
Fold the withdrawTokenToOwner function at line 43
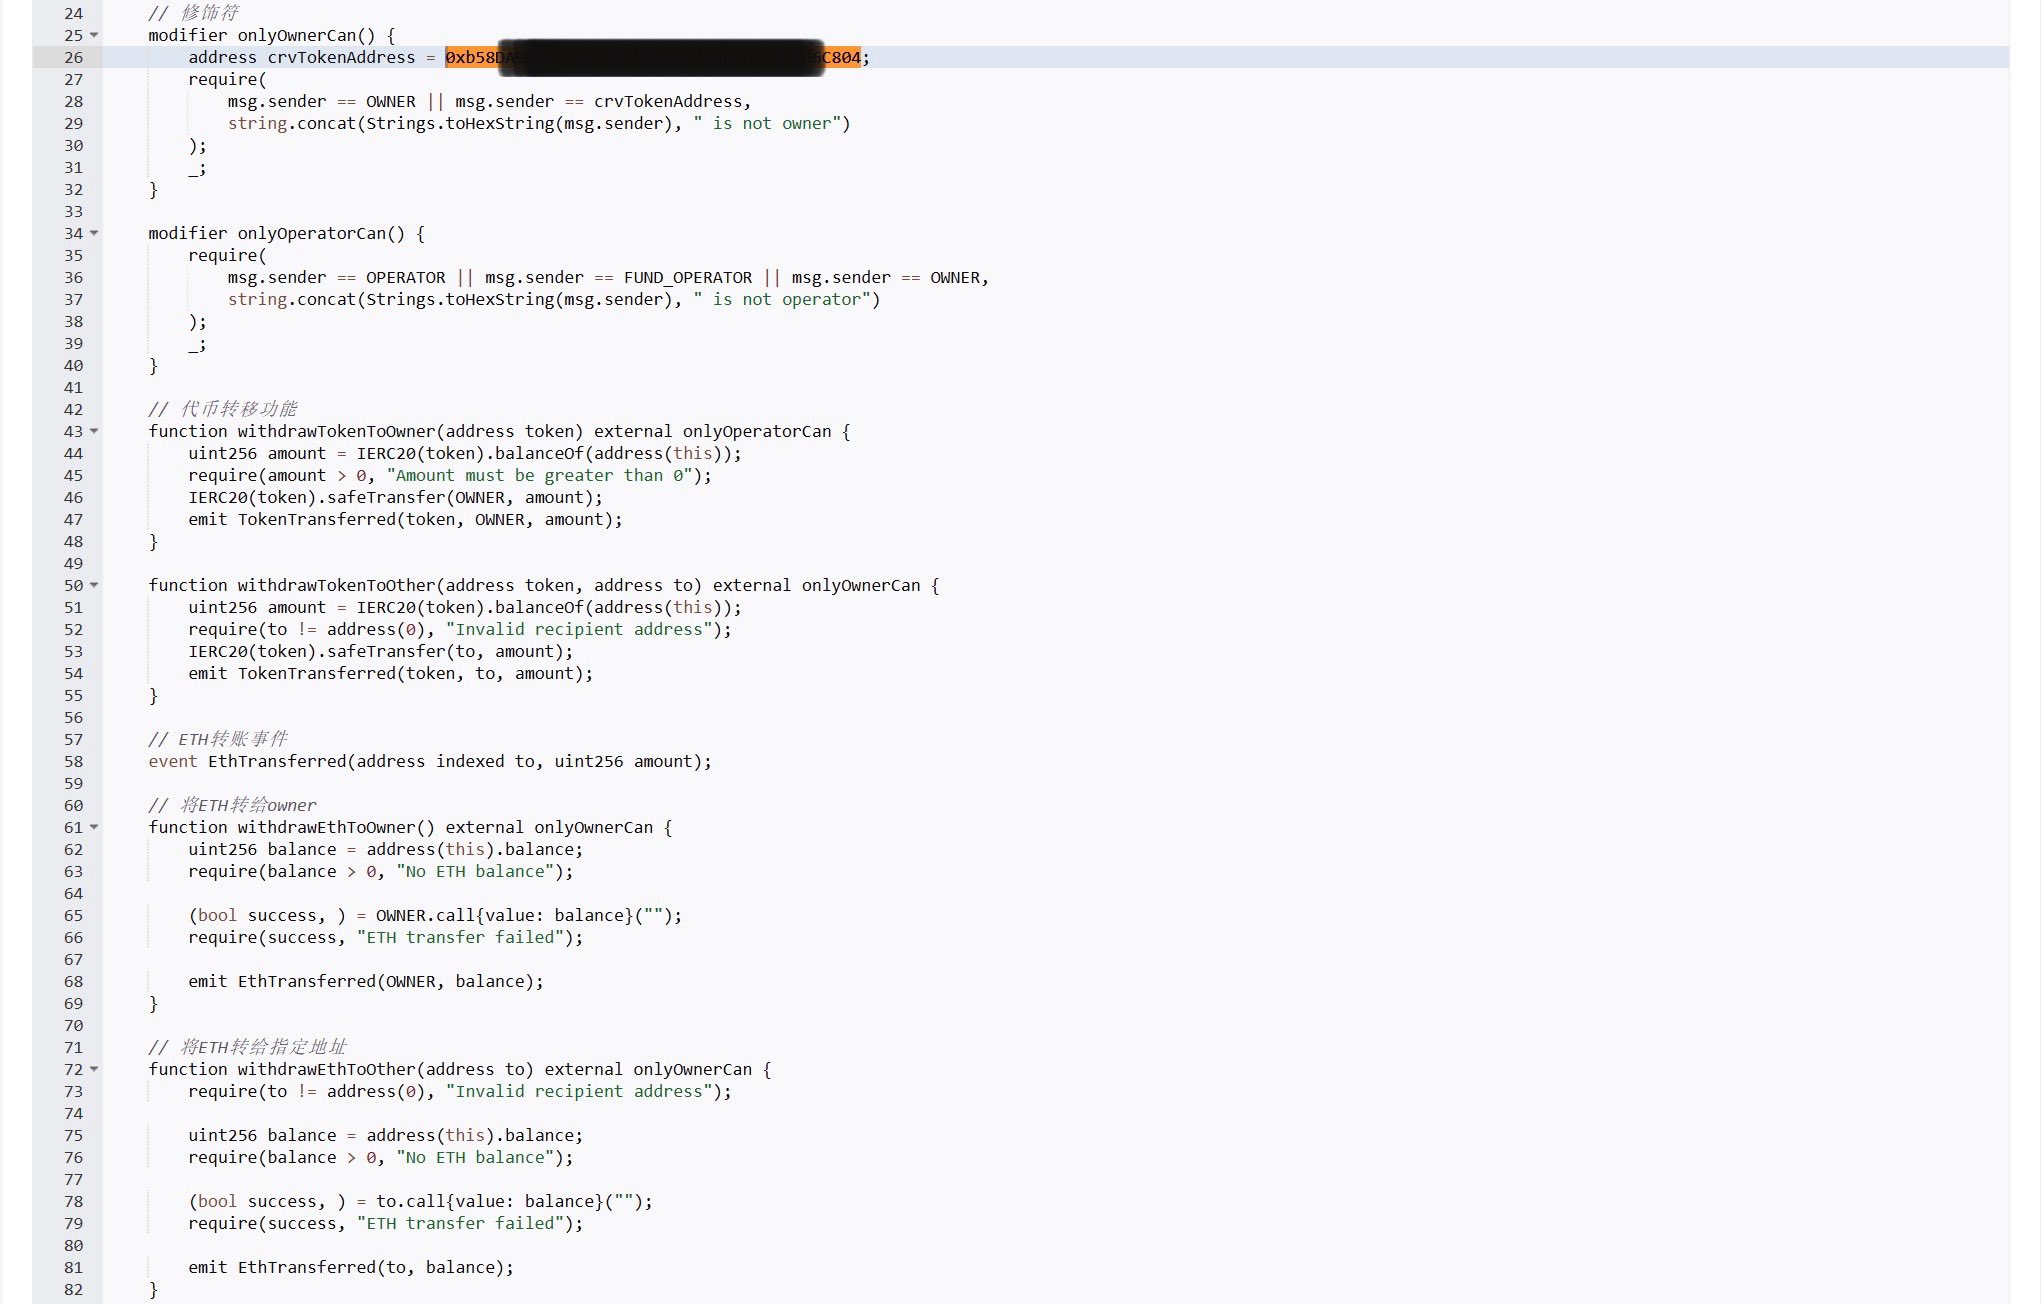[94, 431]
